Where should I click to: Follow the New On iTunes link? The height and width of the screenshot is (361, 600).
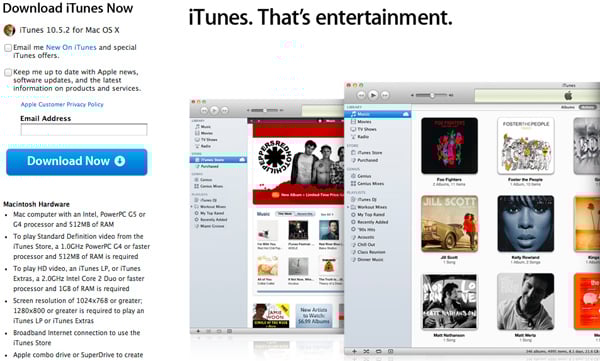[71, 47]
